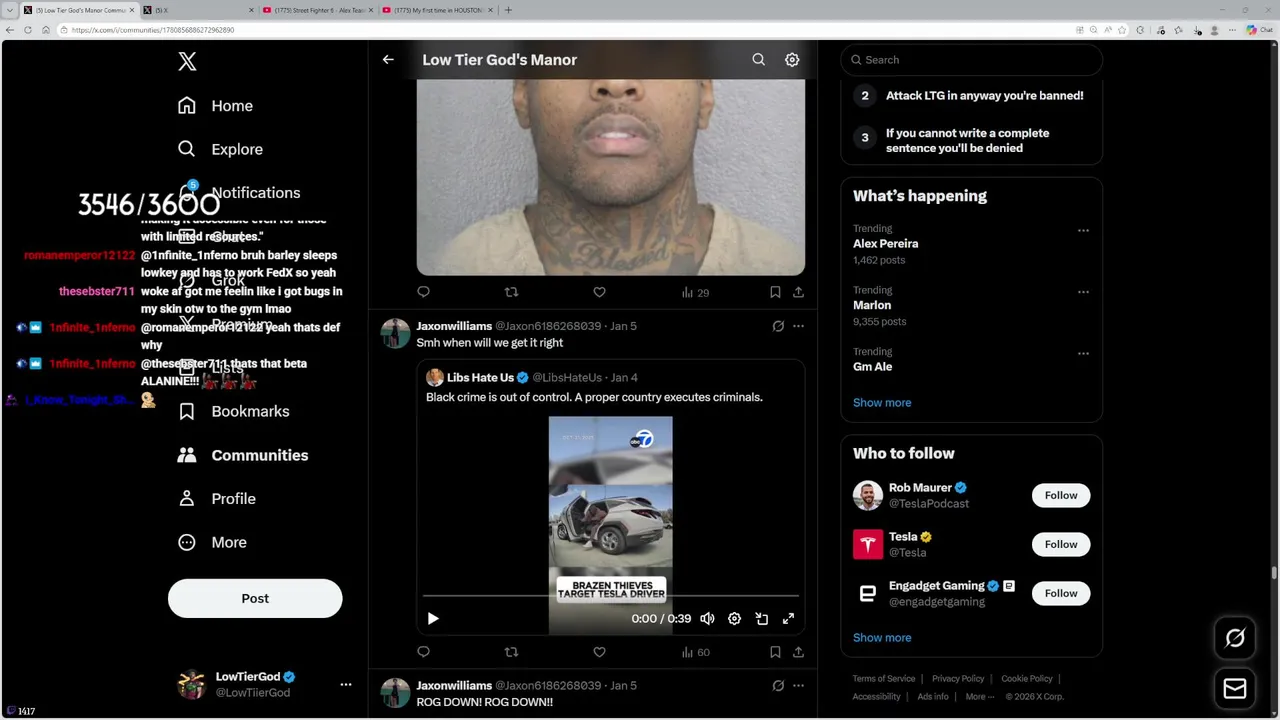Click the Post button
This screenshot has width=1280, height=720.
[255, 598]
